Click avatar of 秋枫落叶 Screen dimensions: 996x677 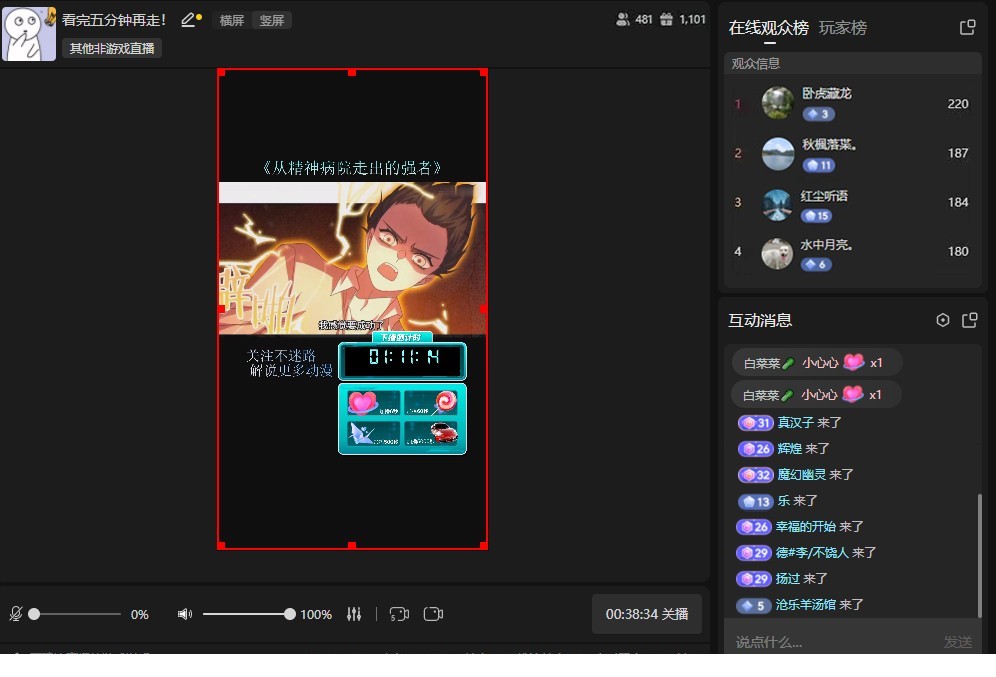pyautogui.click(x=777, y=153)
